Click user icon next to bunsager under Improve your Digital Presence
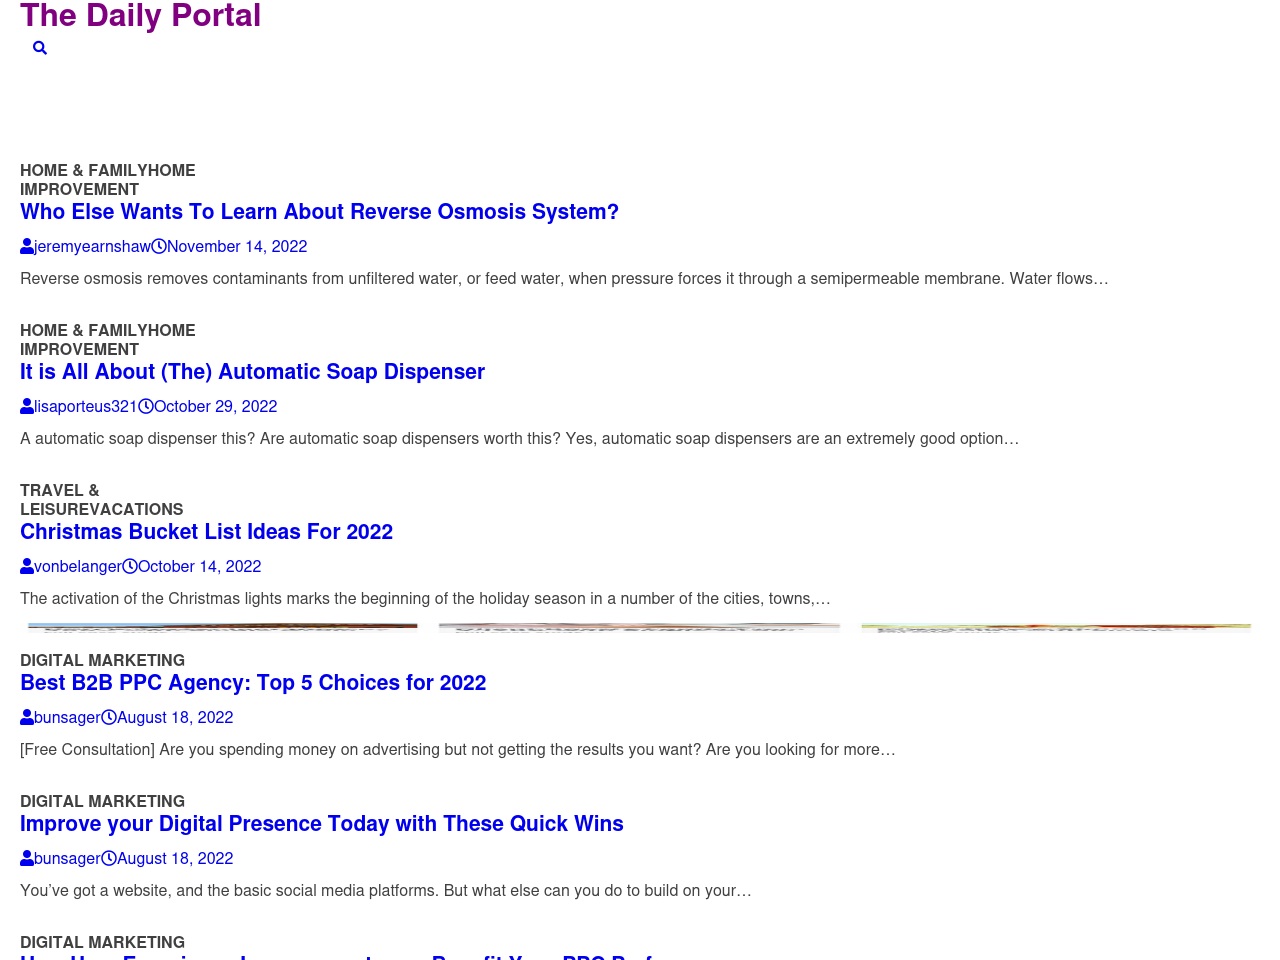 coord(27,858)
